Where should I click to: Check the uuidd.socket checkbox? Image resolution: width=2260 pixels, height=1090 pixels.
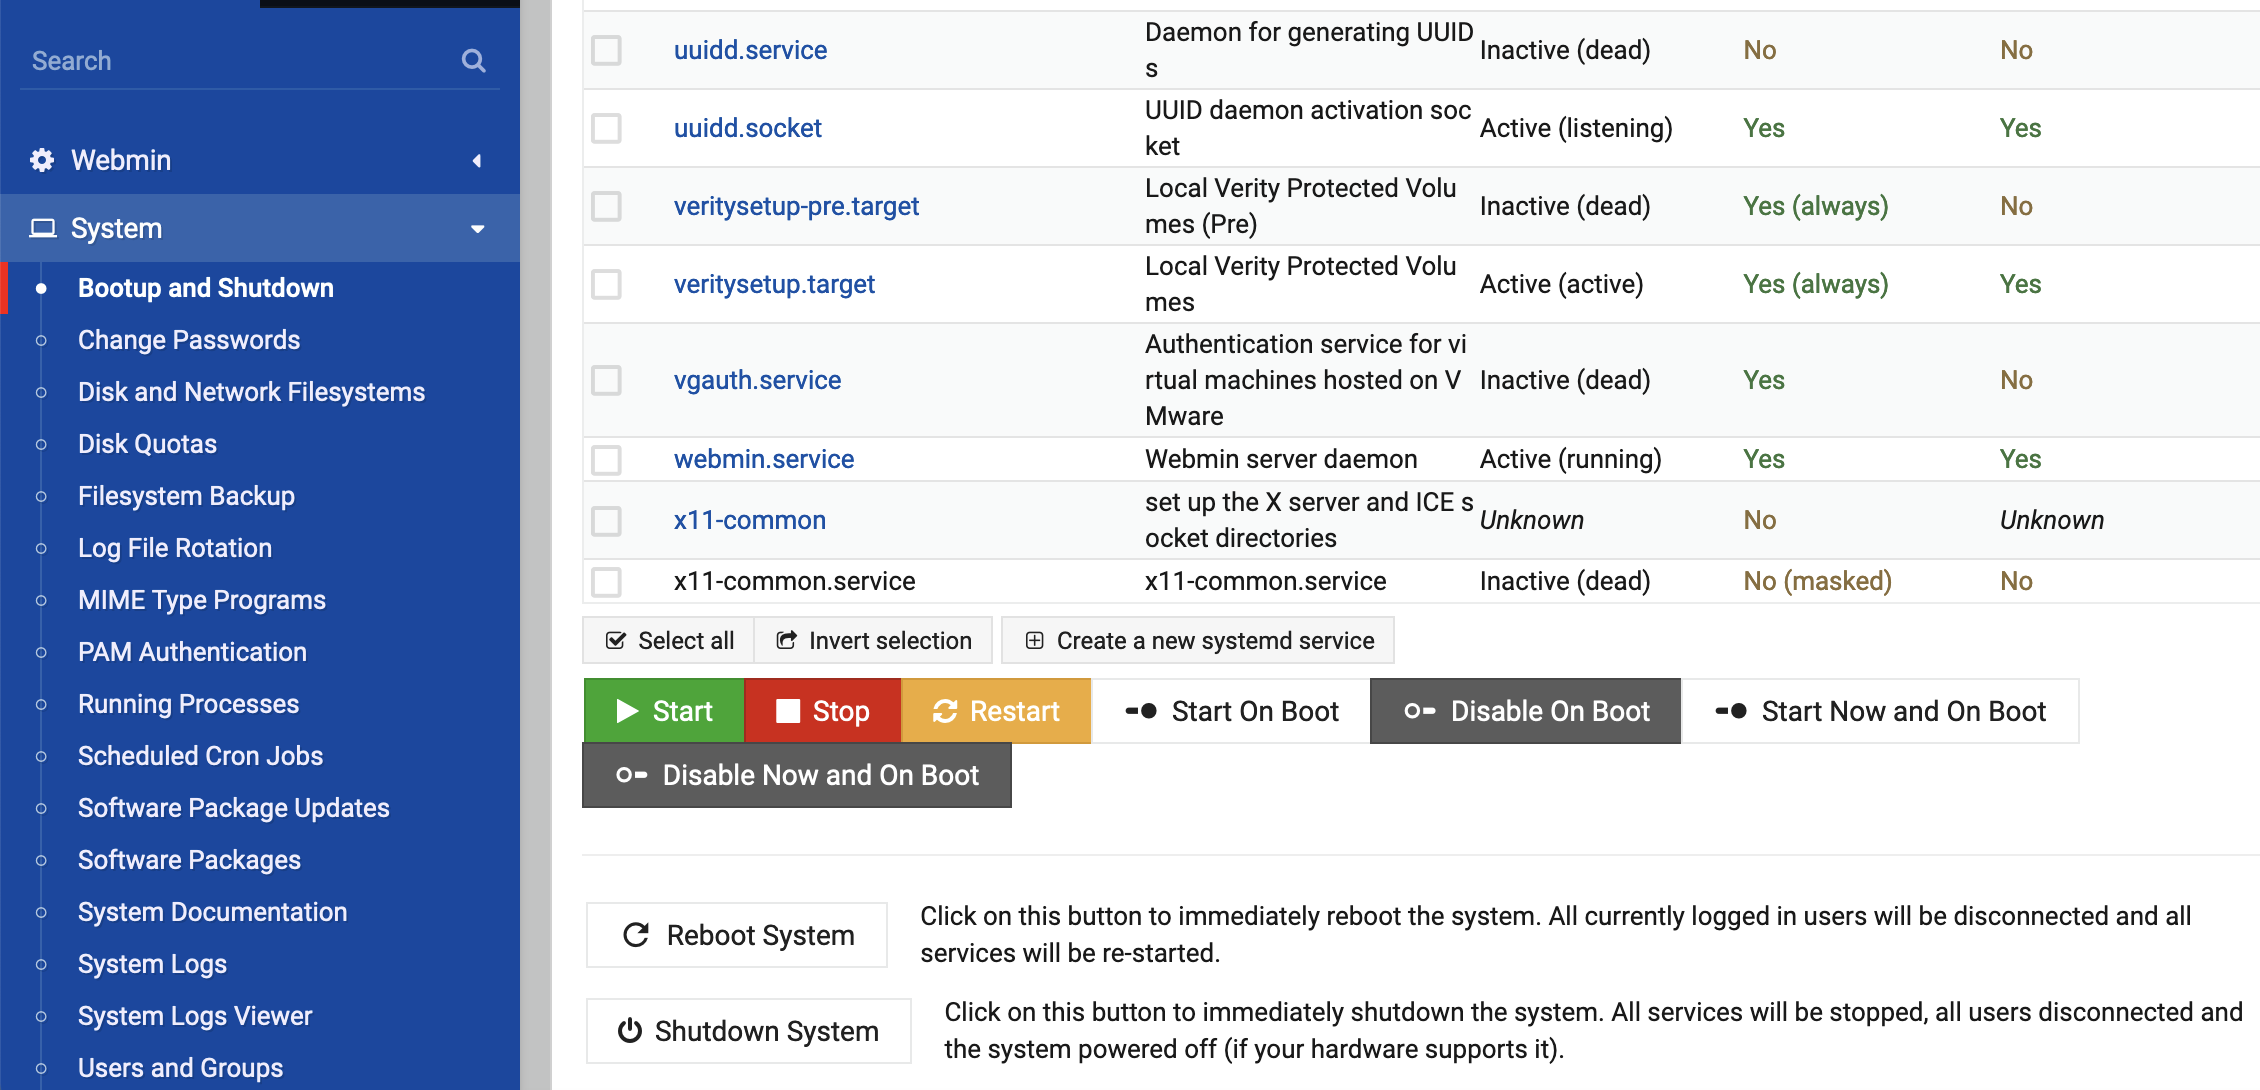[606, 128]
